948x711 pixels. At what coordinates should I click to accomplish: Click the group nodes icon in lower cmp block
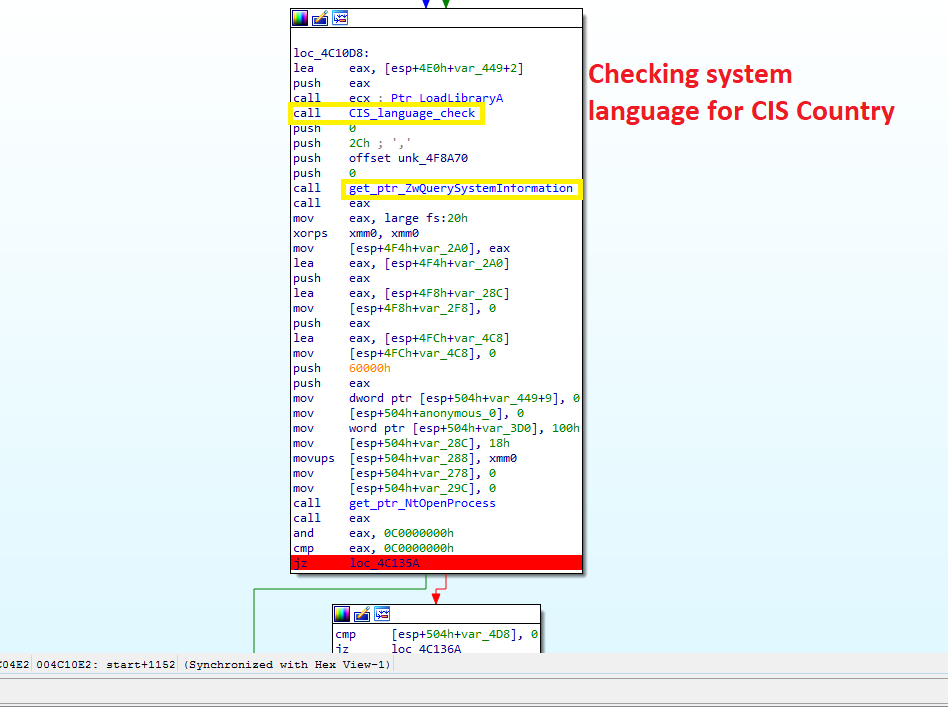[381, 614]
